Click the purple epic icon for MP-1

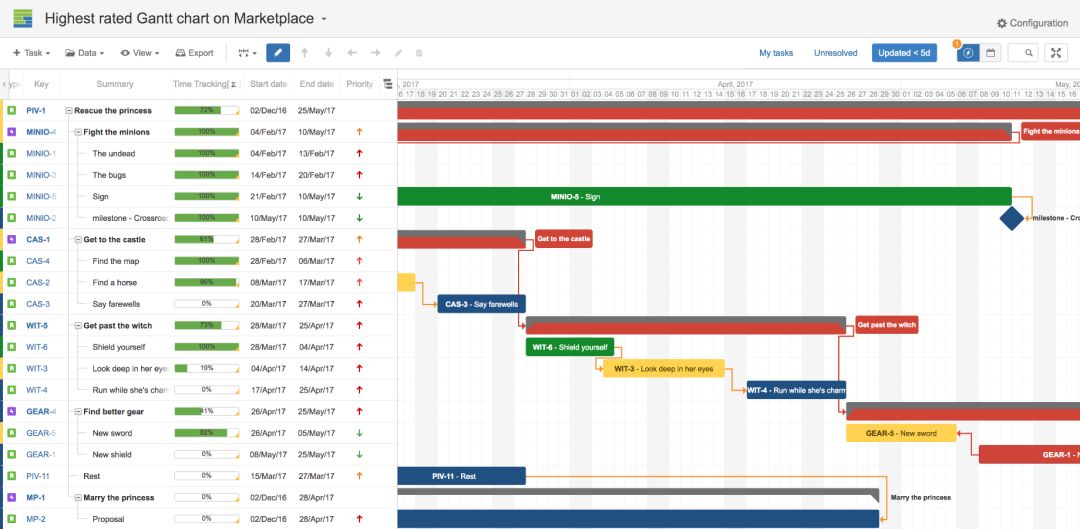click(11, 497)
